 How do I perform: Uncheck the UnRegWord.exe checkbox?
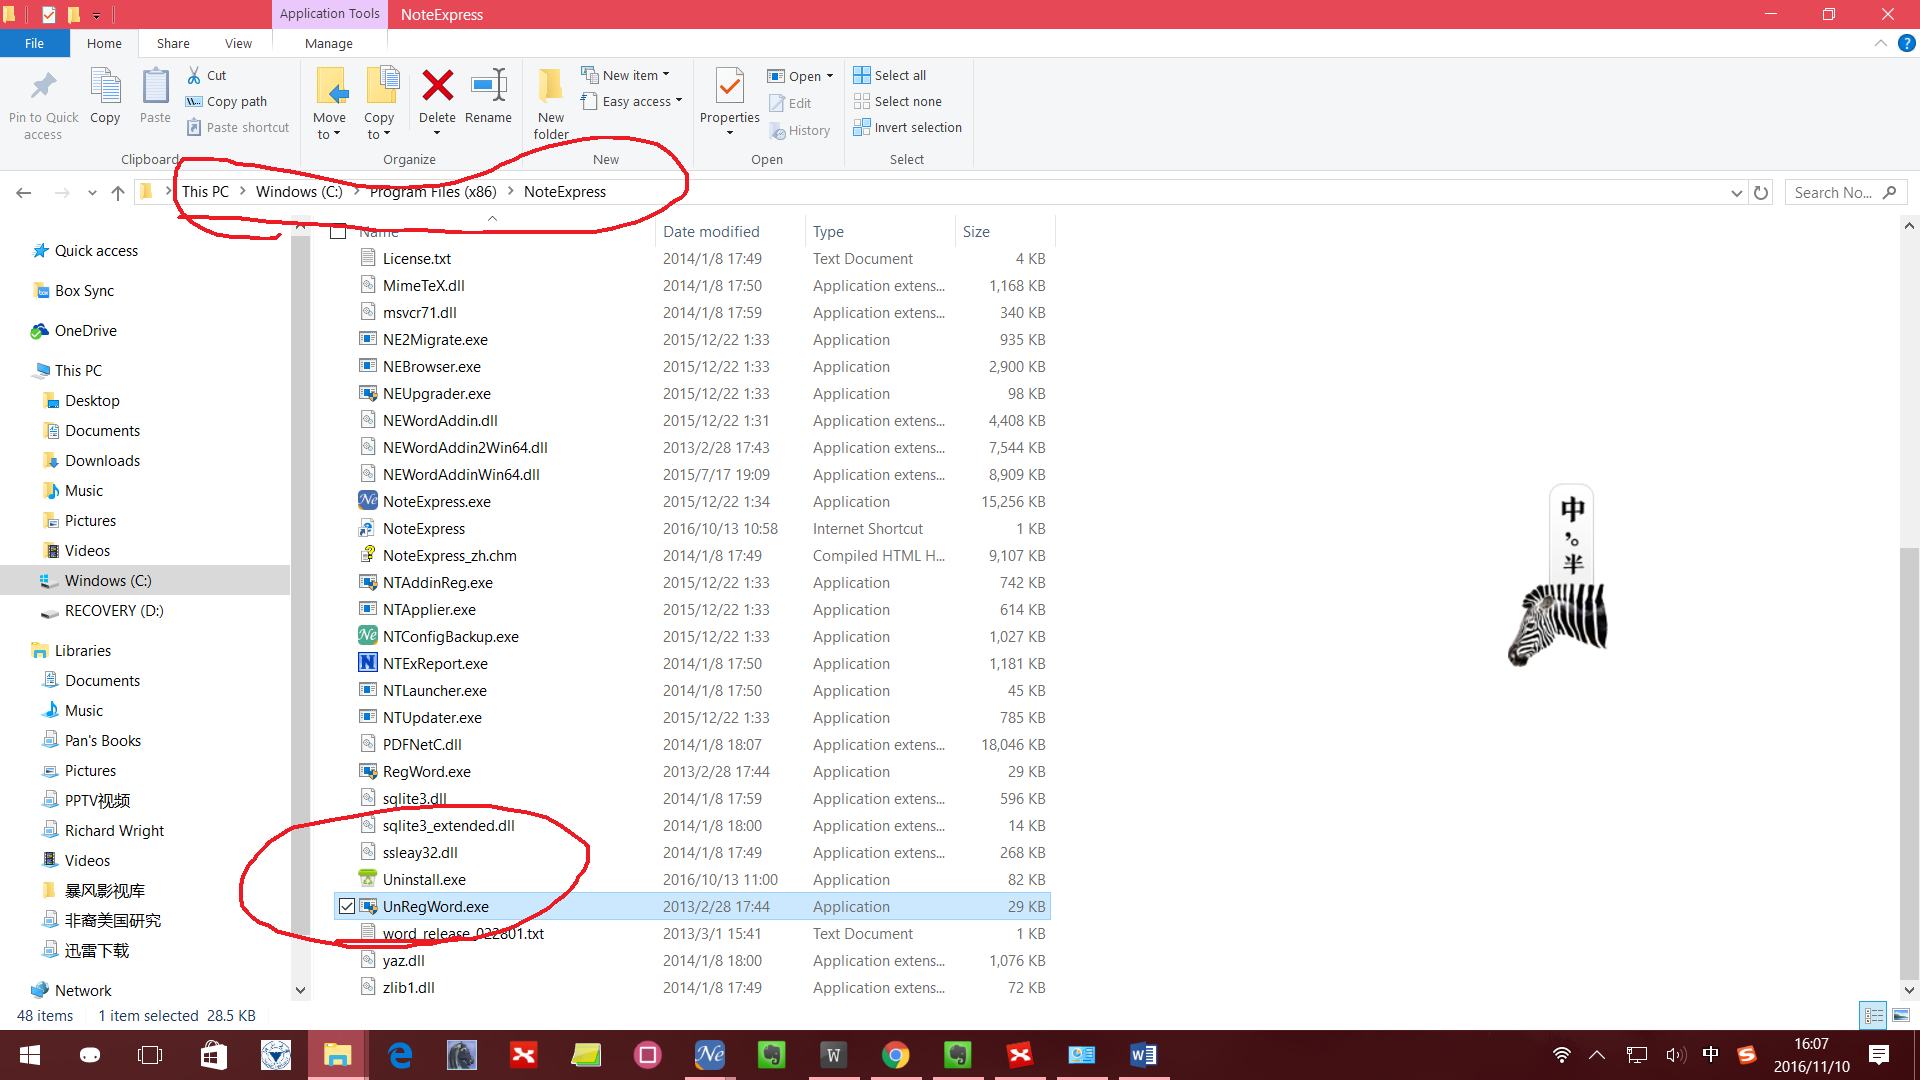pos(347,906)
